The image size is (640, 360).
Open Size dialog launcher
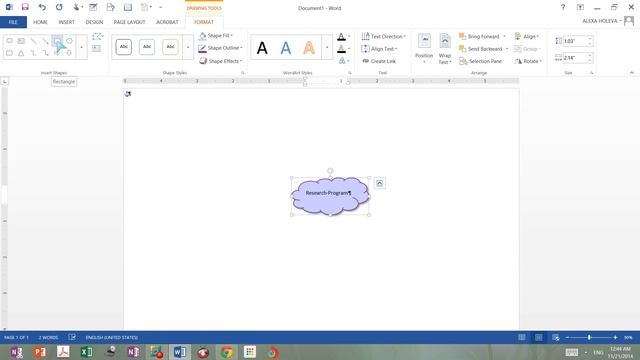point(591,73)
